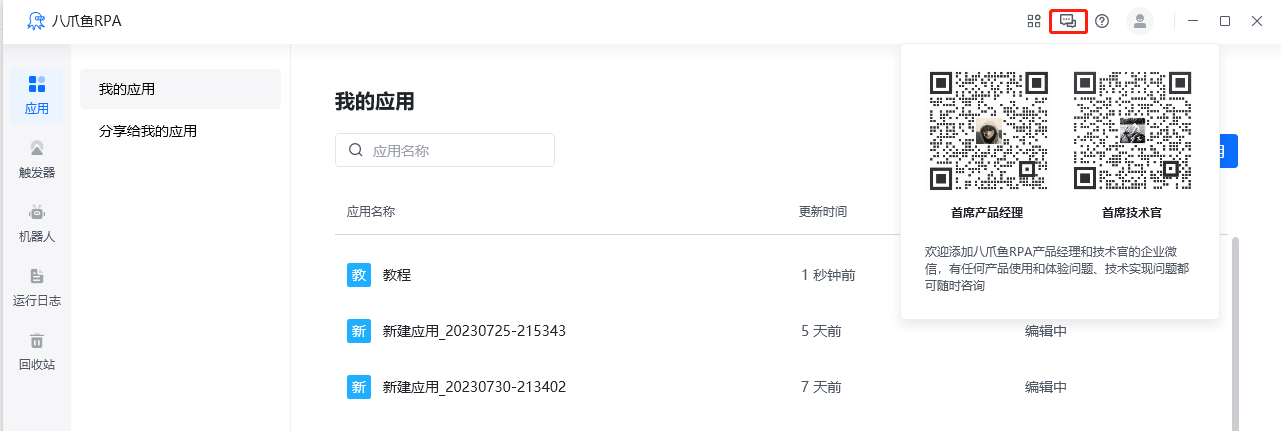Open the help question mark icon

tap(1102, 21)
